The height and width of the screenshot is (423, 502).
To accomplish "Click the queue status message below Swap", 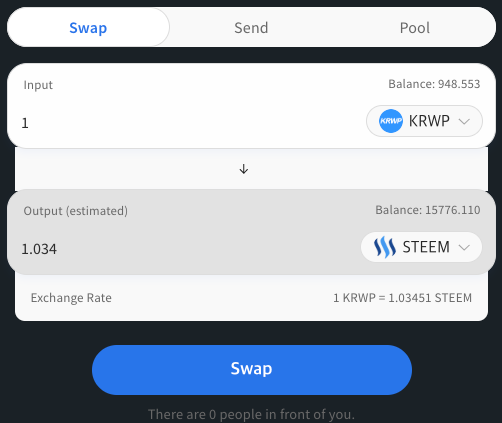I will [251, 414].
